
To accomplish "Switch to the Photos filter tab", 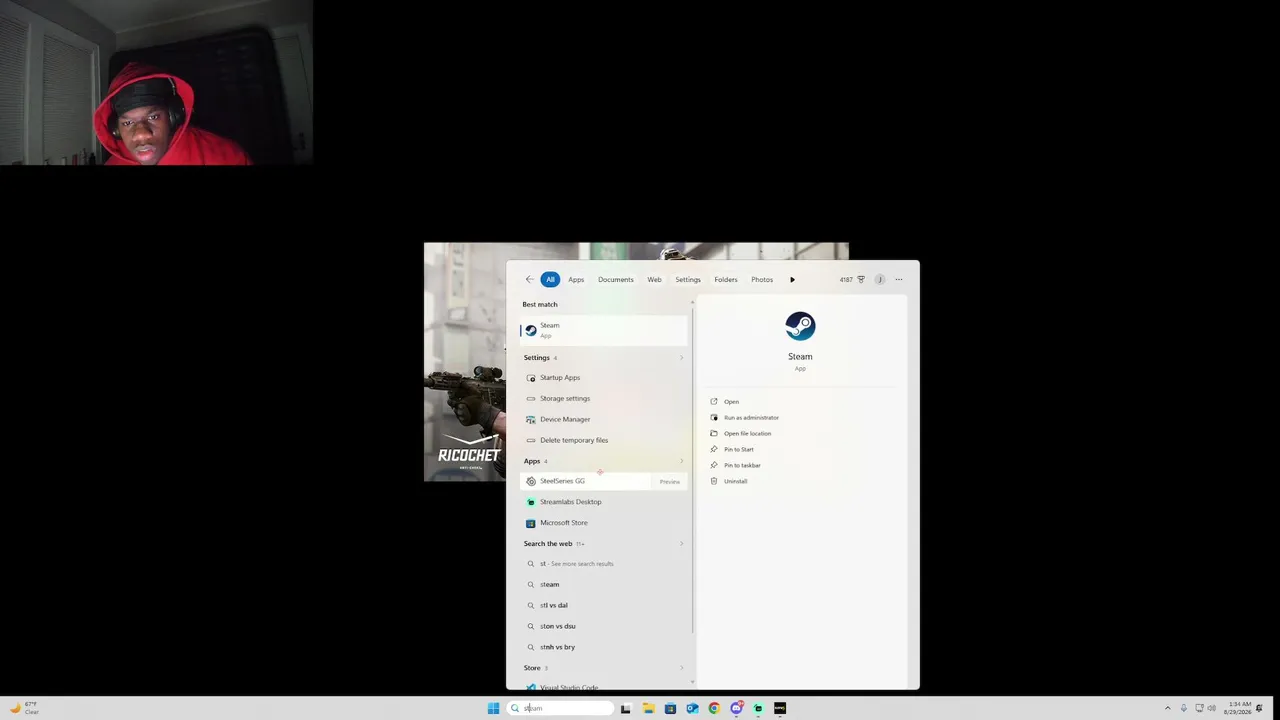I will [x=762, y=280].
